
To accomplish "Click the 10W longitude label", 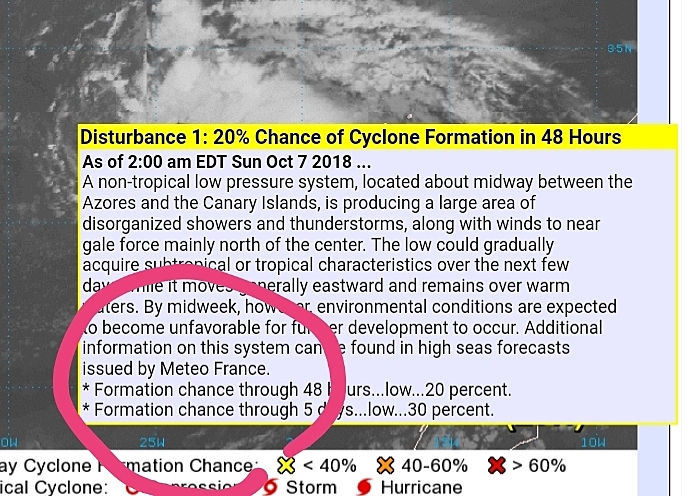I will pos(593,442).
